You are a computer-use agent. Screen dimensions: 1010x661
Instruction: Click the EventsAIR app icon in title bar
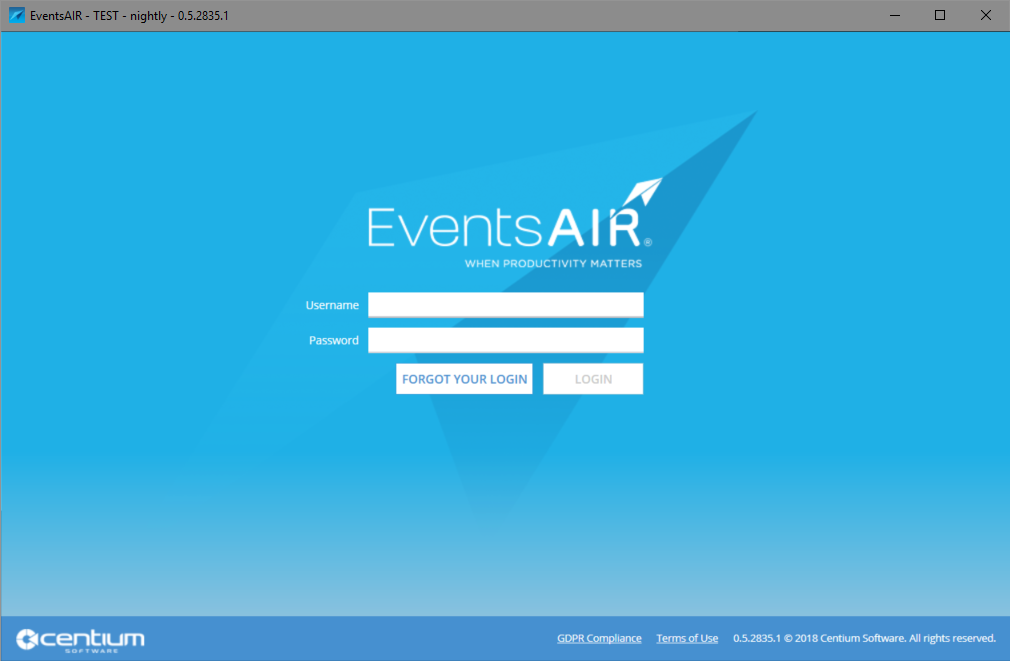click(x=16, y=15)
